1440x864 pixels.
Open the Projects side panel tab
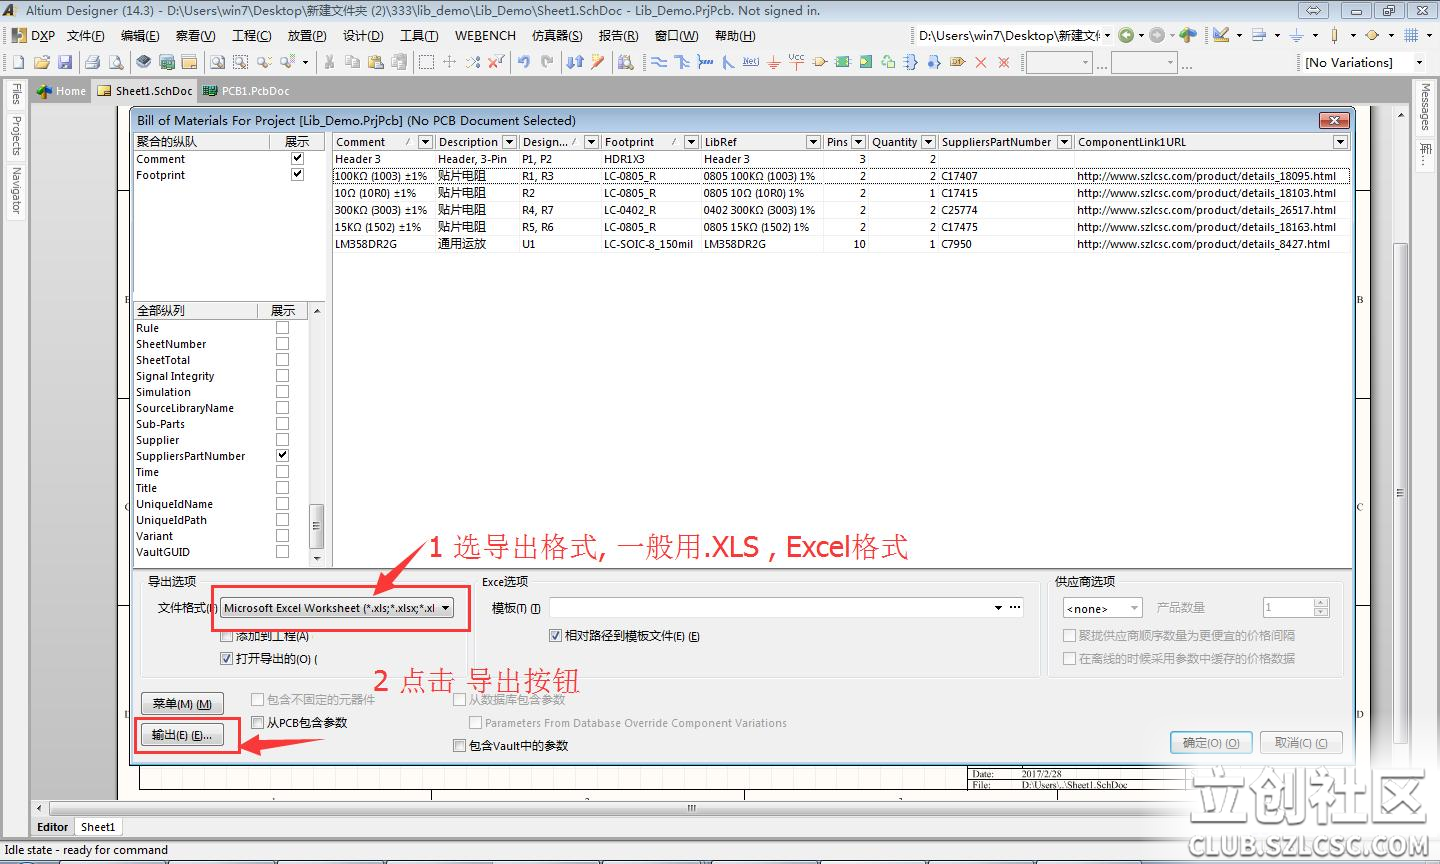click(x=16, y=134)
